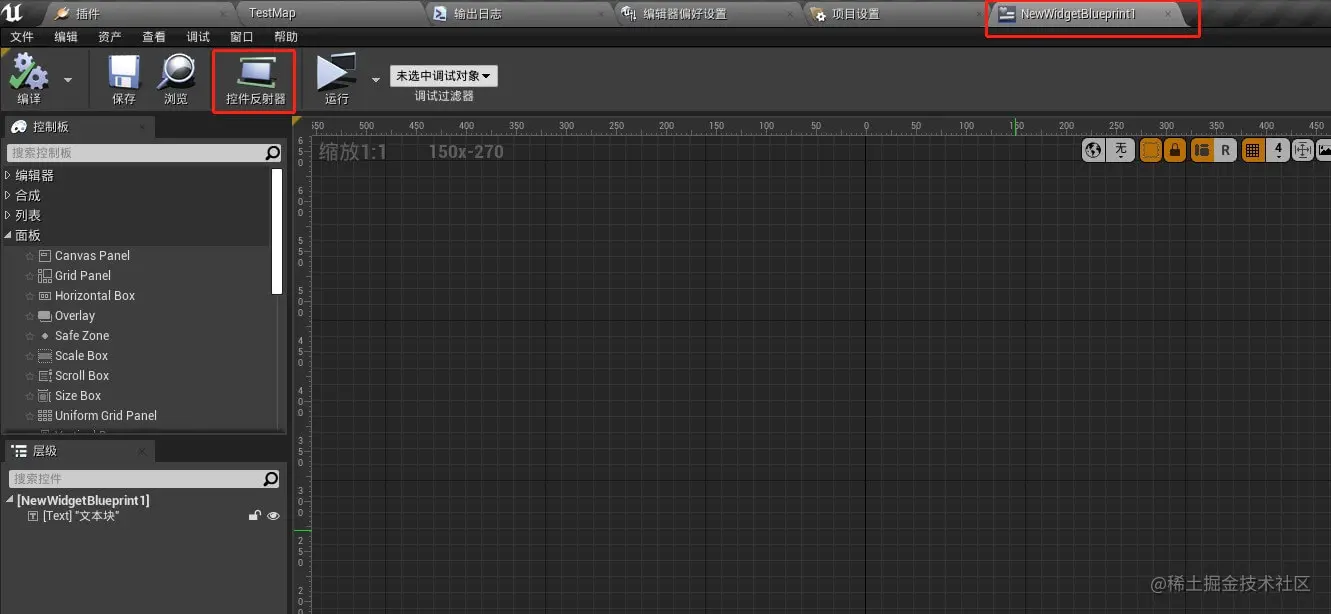Open the 无 localization culture dropdown
This screenshot has height=614, width=1331.
(x=1120, y=150)
